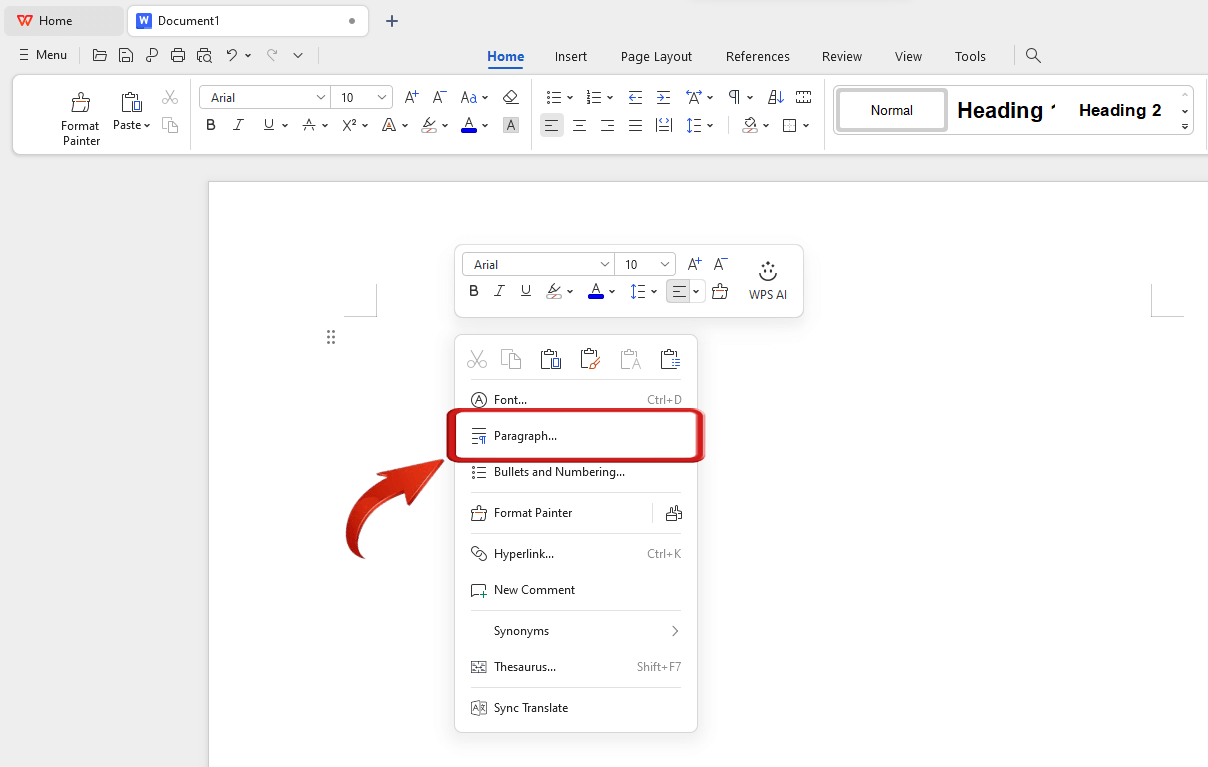Click Align Right icon in ribbon
1208x767 pixels.
click(607, 125)
